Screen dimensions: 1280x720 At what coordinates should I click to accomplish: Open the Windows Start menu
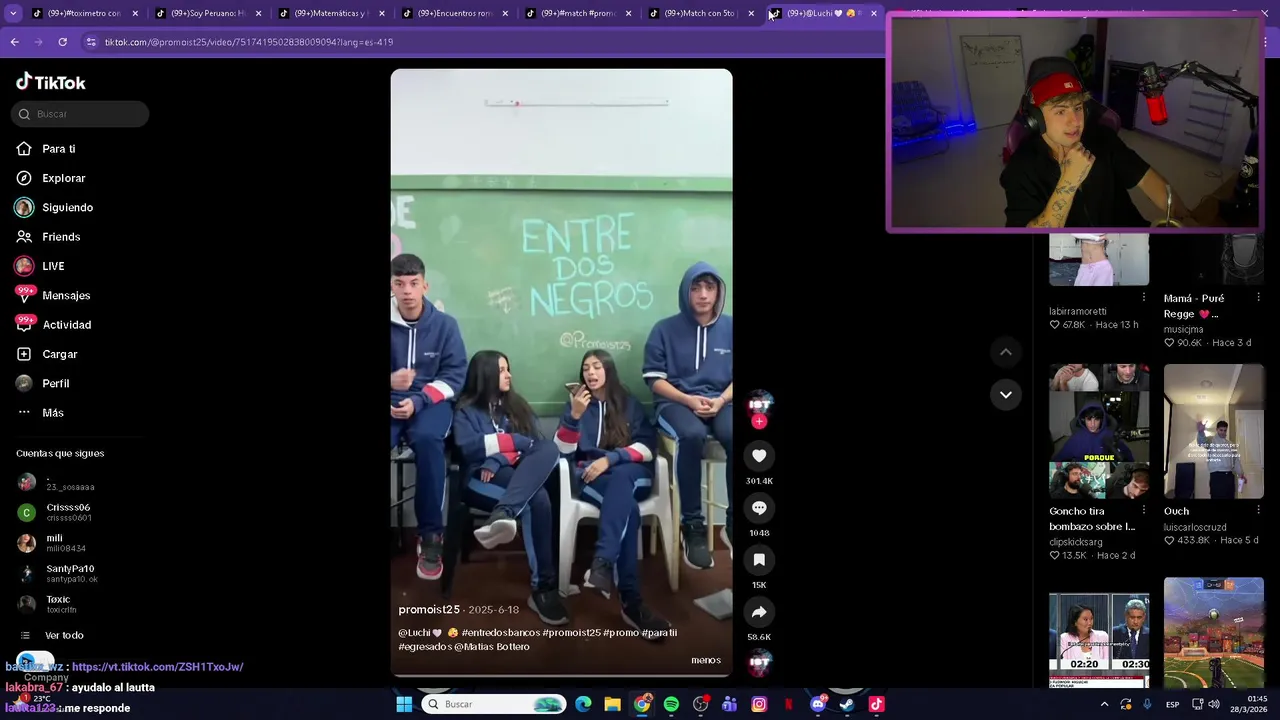[404, 704]
